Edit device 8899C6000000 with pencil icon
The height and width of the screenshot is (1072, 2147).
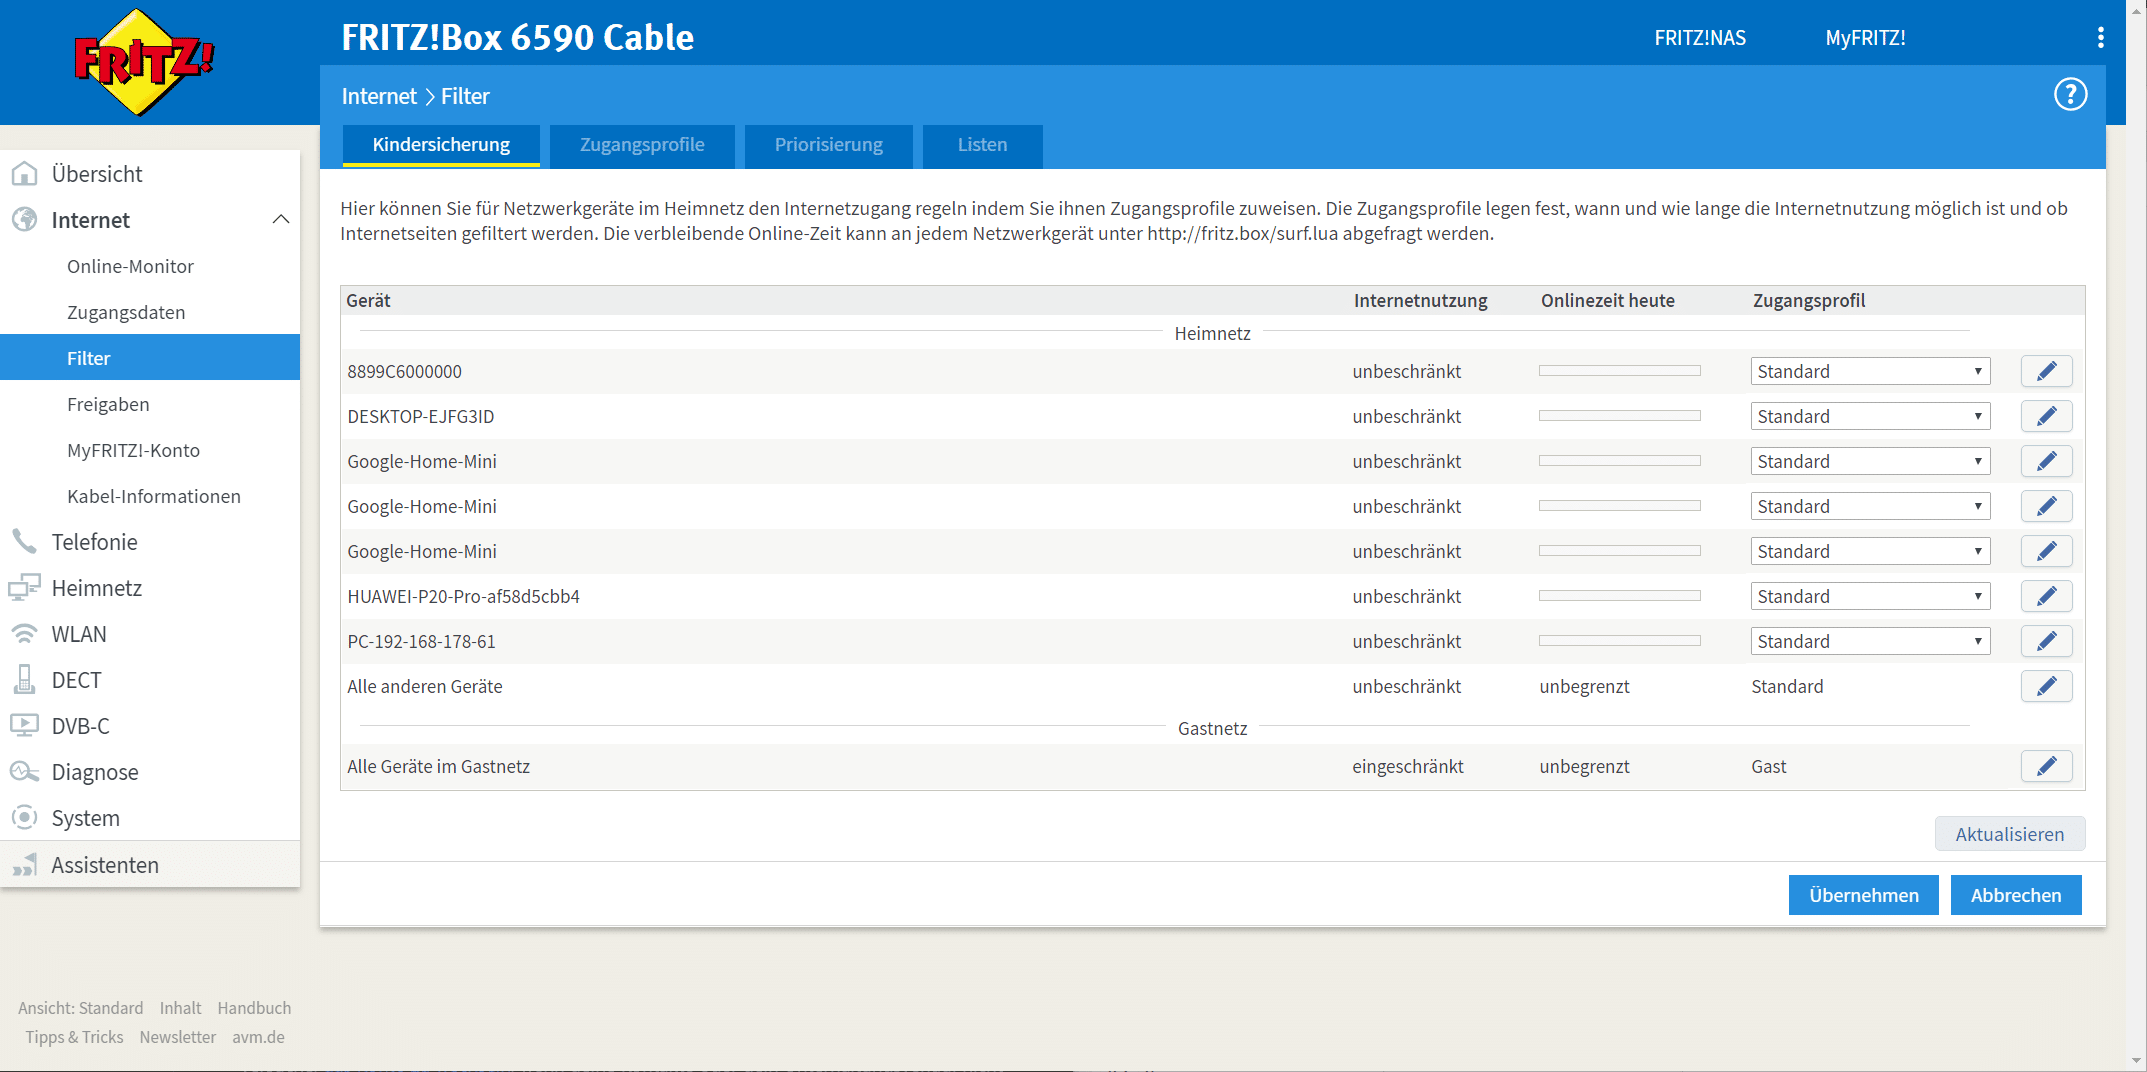(2046, 371)
